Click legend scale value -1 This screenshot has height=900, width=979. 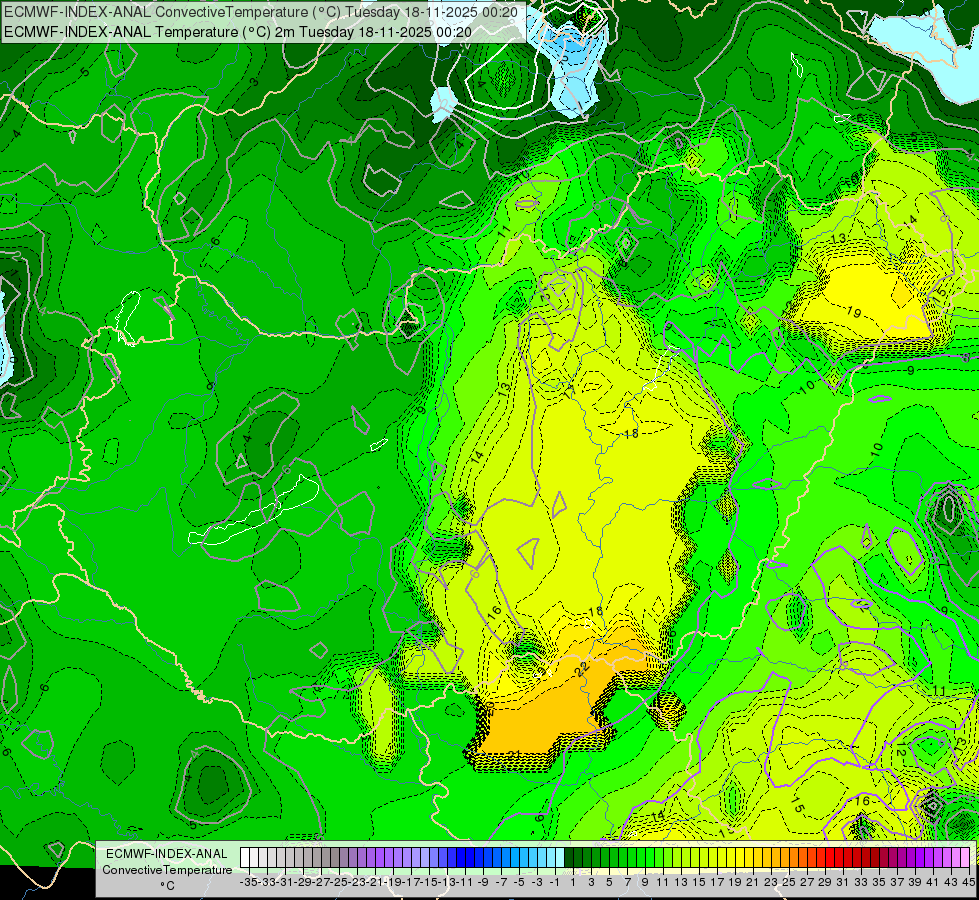(x=554, y=882)
